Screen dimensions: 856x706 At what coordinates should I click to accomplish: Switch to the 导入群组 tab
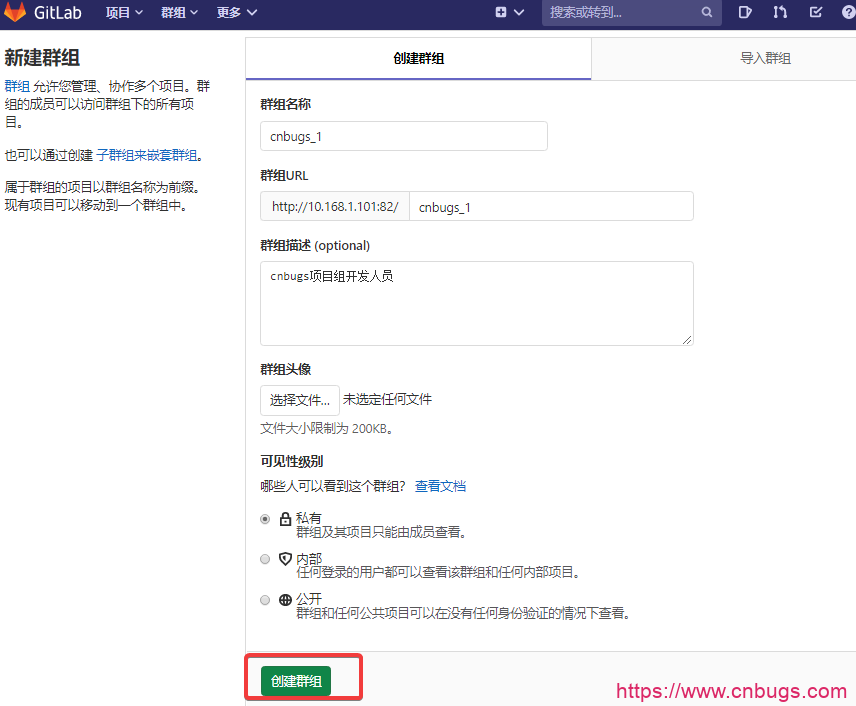765,58
